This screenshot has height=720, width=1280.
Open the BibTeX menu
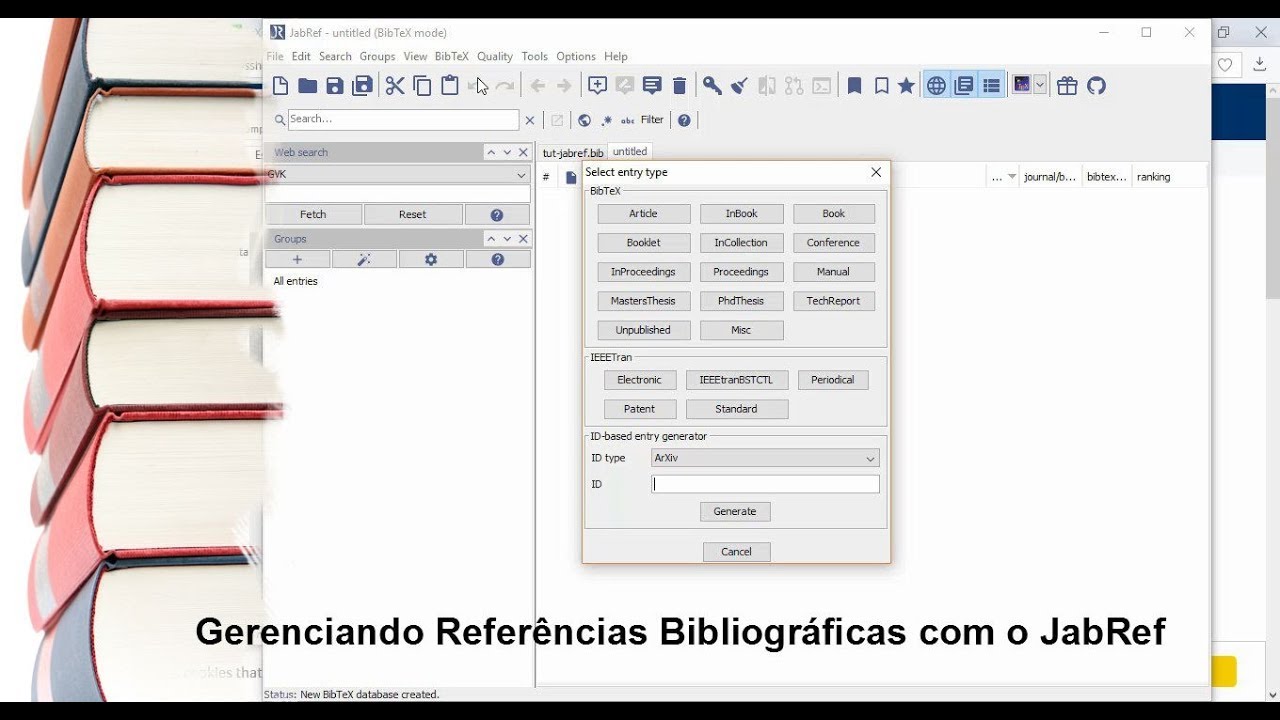451,57
